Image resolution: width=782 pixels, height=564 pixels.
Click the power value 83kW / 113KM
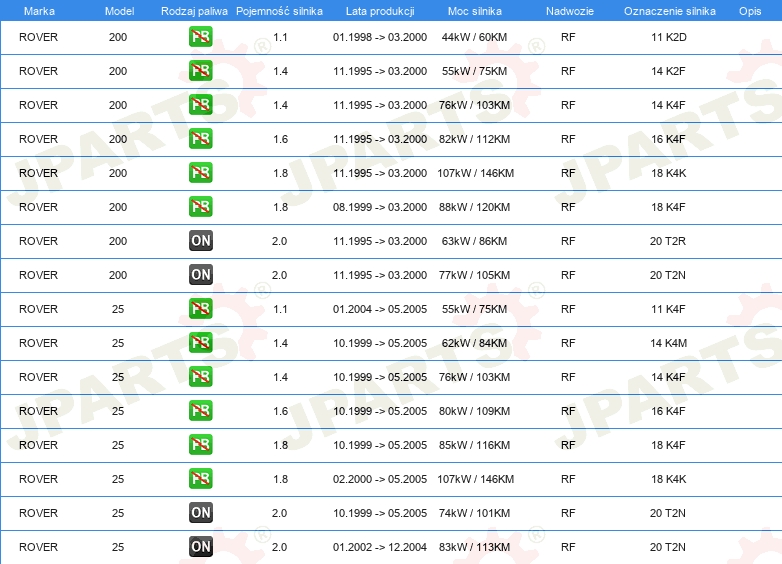click(x=474, y=547)
